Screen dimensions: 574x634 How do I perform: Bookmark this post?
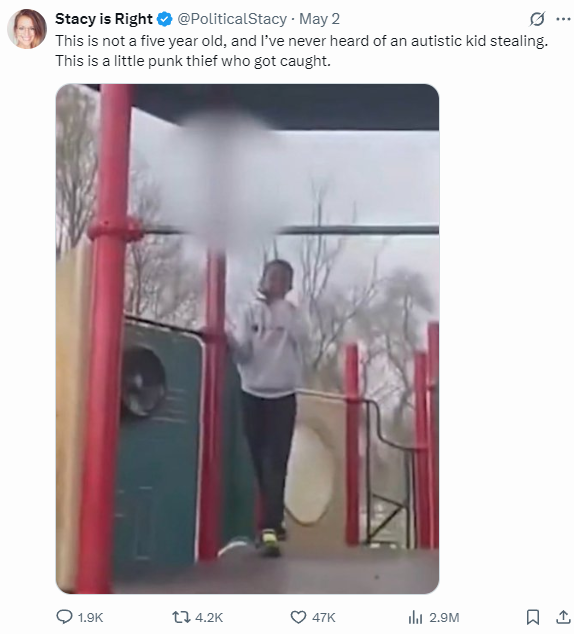(x=532, y=617)
